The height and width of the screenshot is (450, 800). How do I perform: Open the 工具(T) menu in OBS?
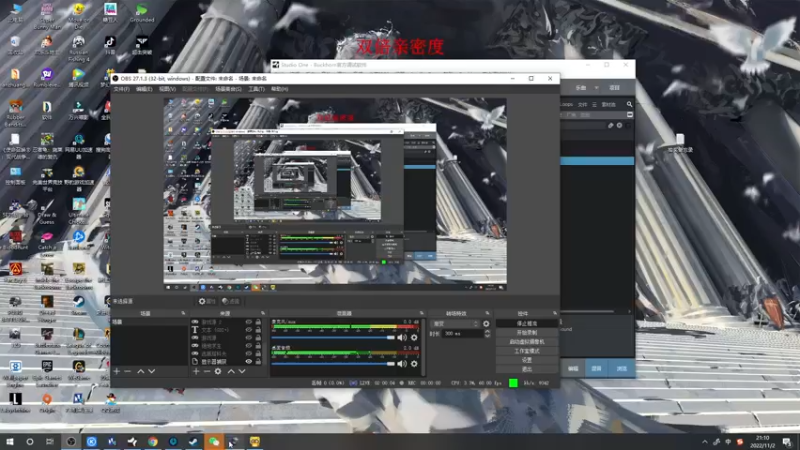pos(256,89)
